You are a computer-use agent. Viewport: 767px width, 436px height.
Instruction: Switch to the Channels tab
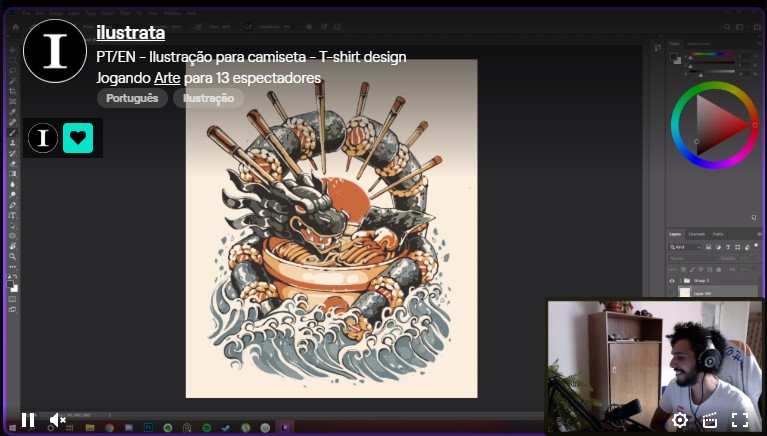pyautogui.click(x=697, y=234)
